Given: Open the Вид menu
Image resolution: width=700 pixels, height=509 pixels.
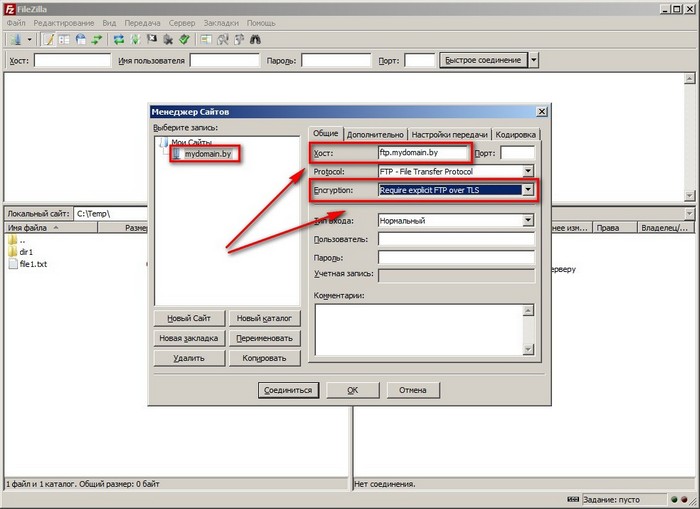Looking at the screenshot, I should tap(109, 23).
